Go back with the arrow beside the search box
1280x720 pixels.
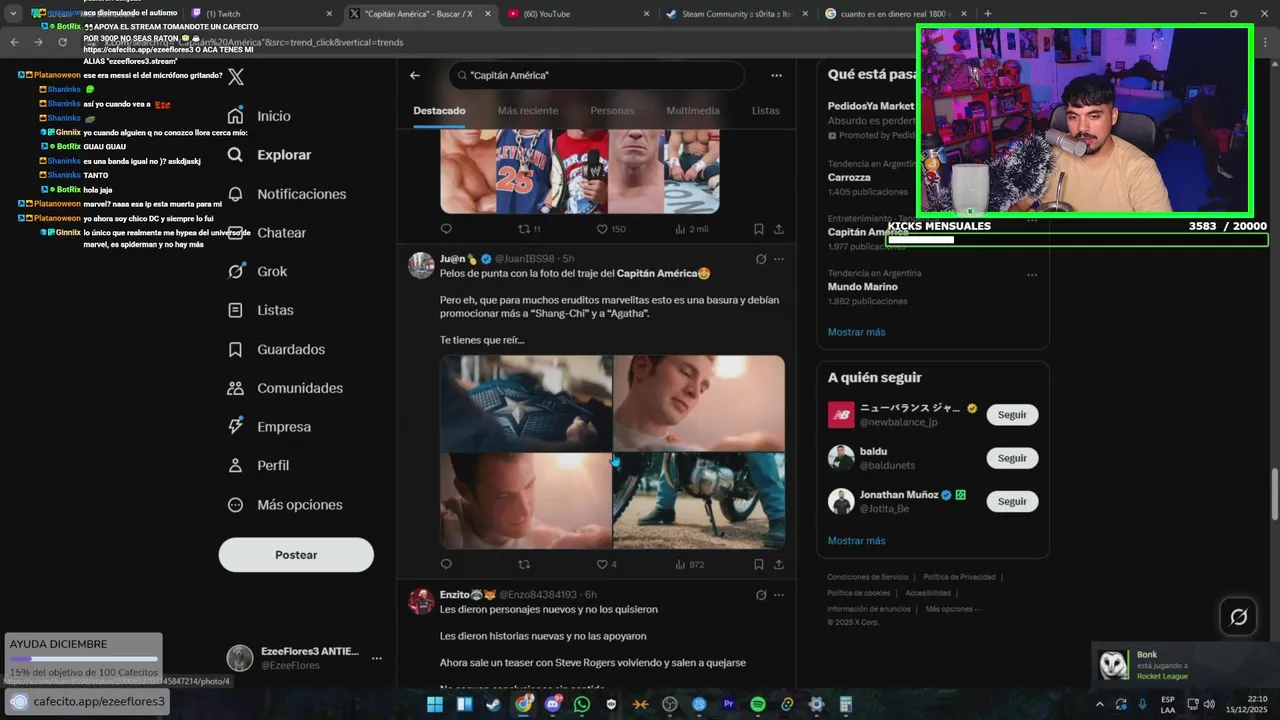pos(415,75)
